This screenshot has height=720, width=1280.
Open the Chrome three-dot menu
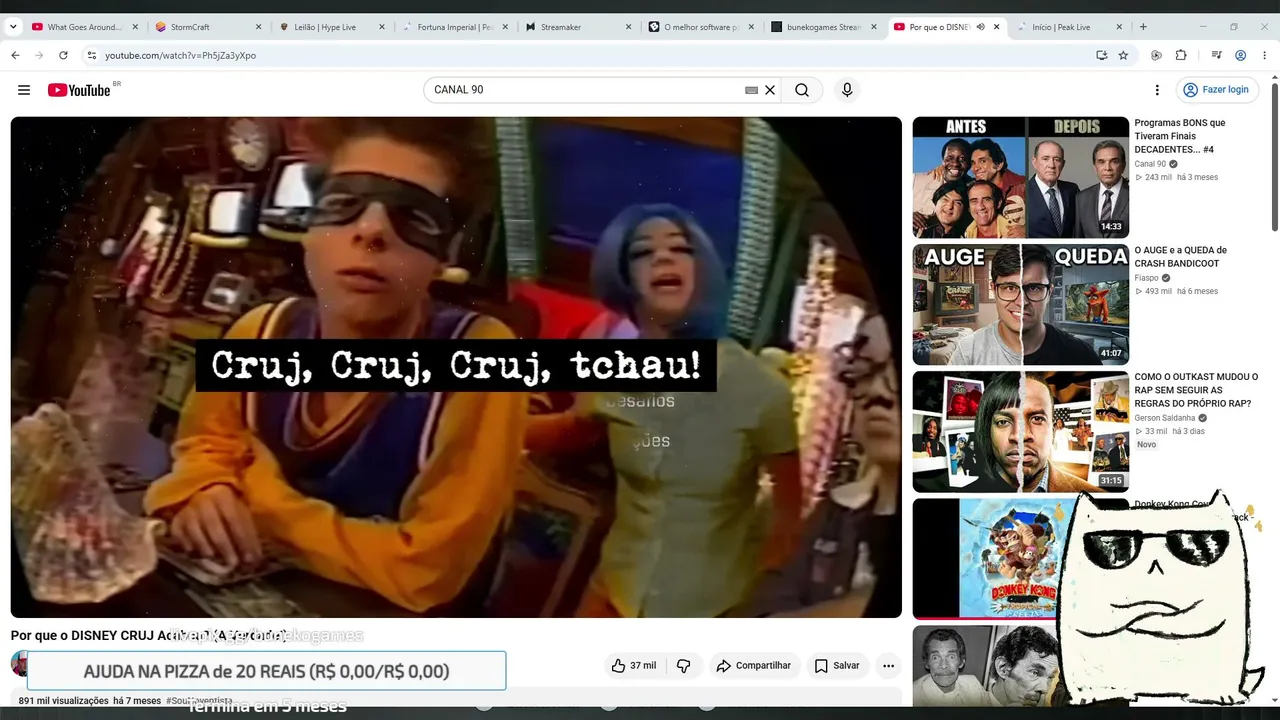click(1264, 55)
